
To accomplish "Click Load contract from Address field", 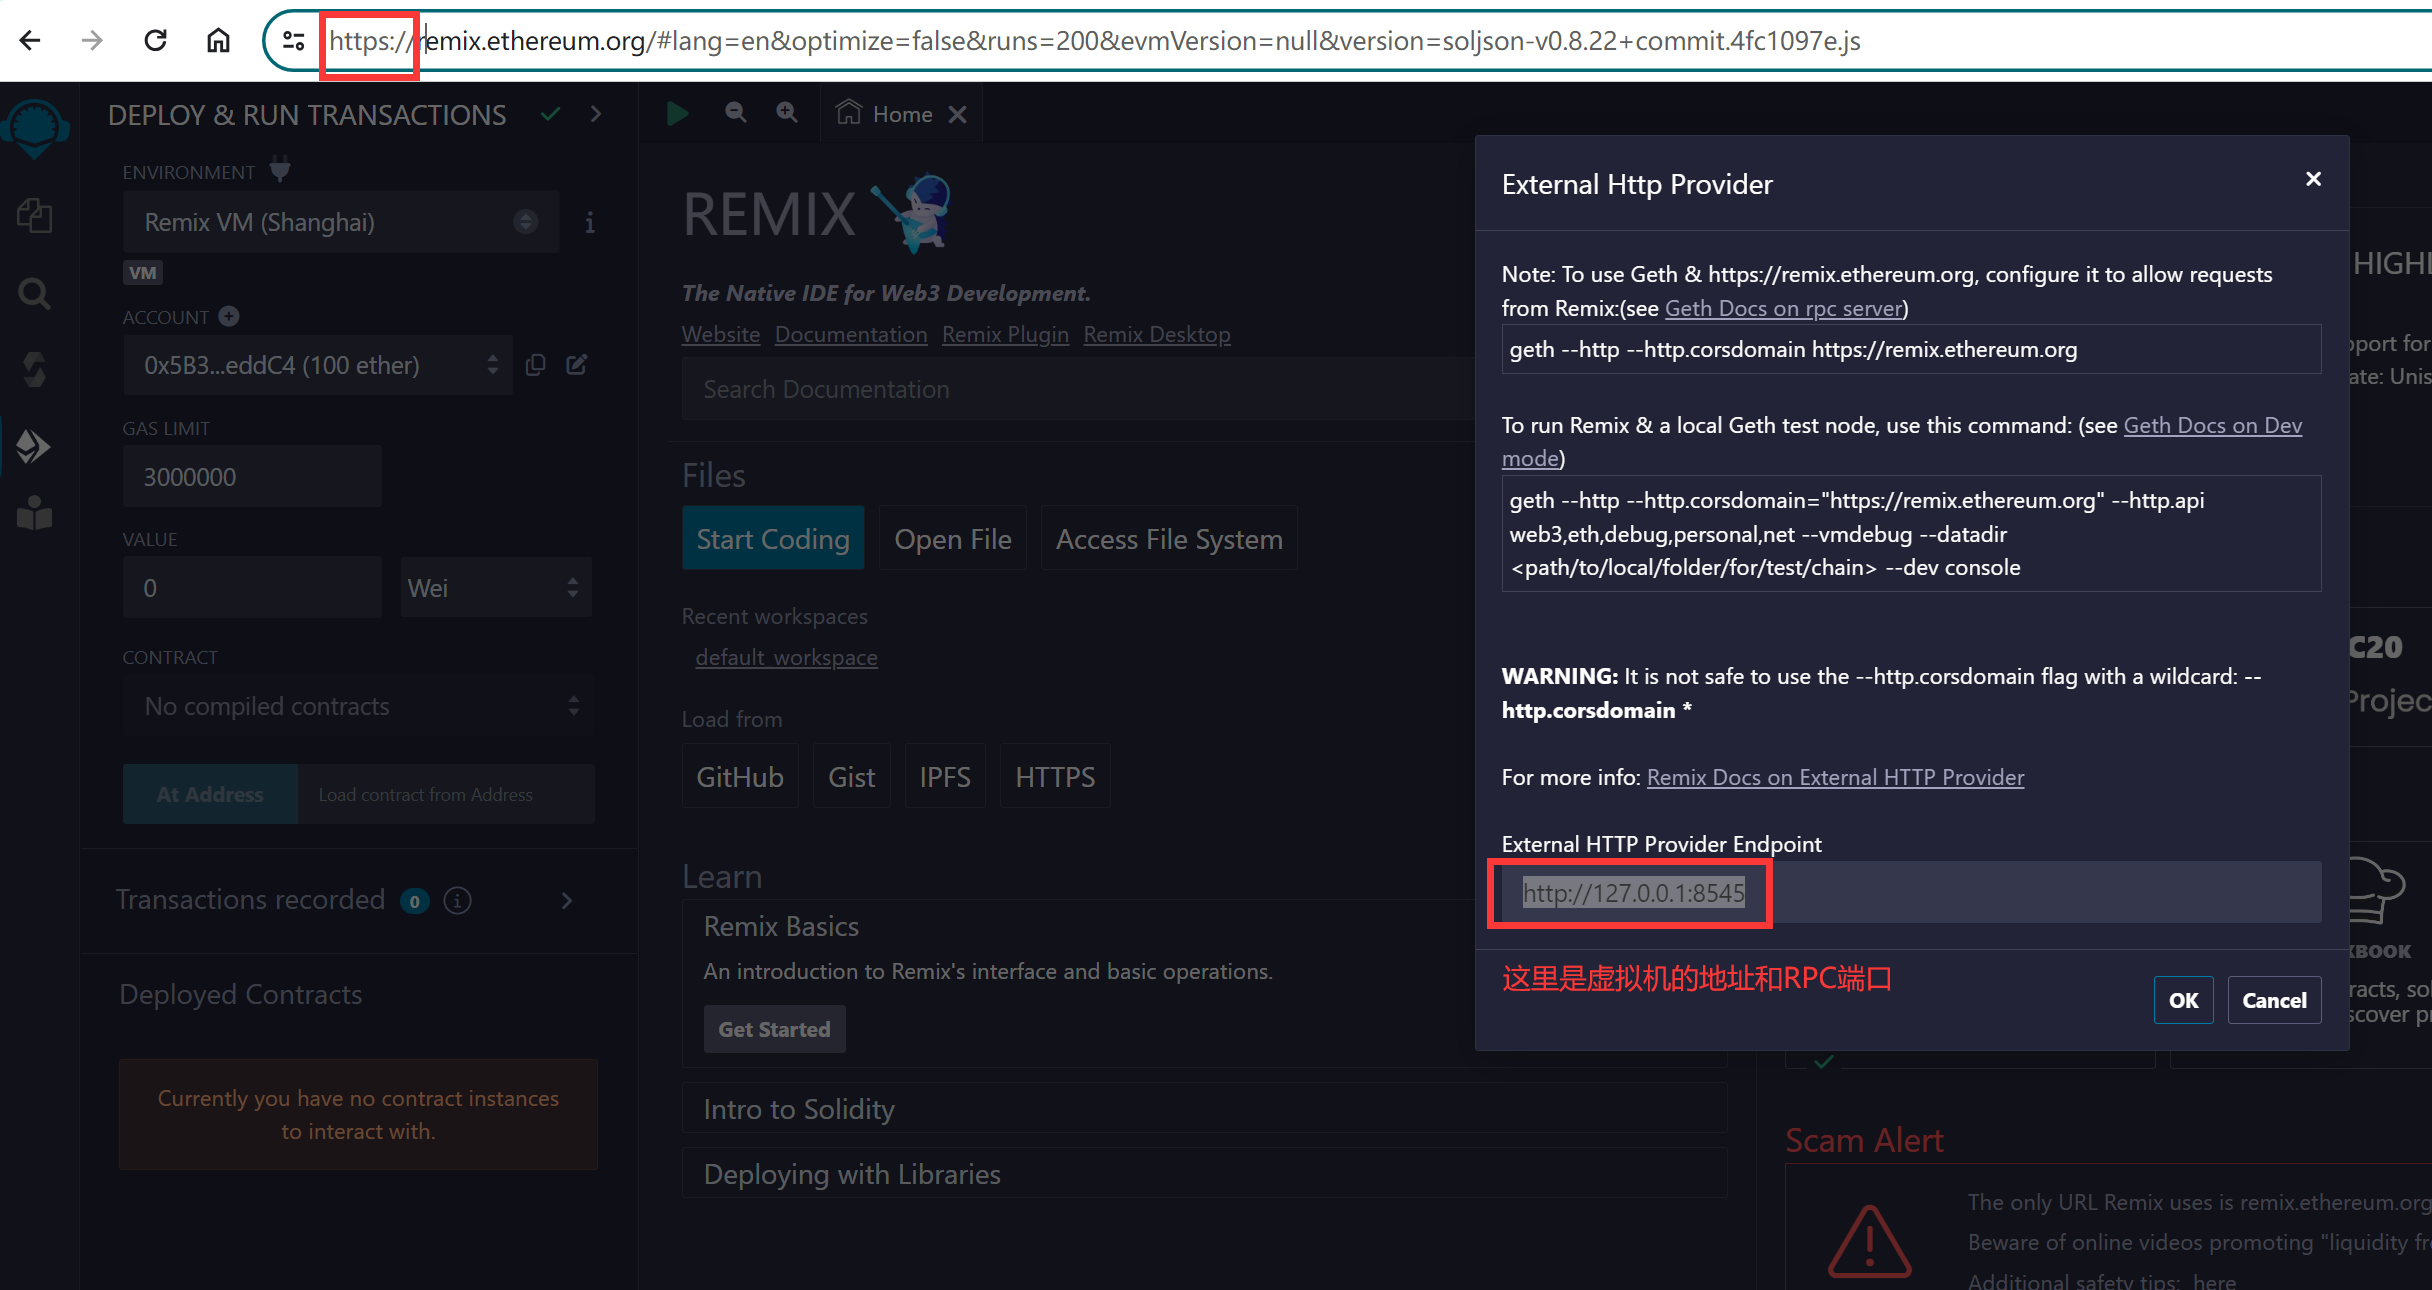I will 446,794.
